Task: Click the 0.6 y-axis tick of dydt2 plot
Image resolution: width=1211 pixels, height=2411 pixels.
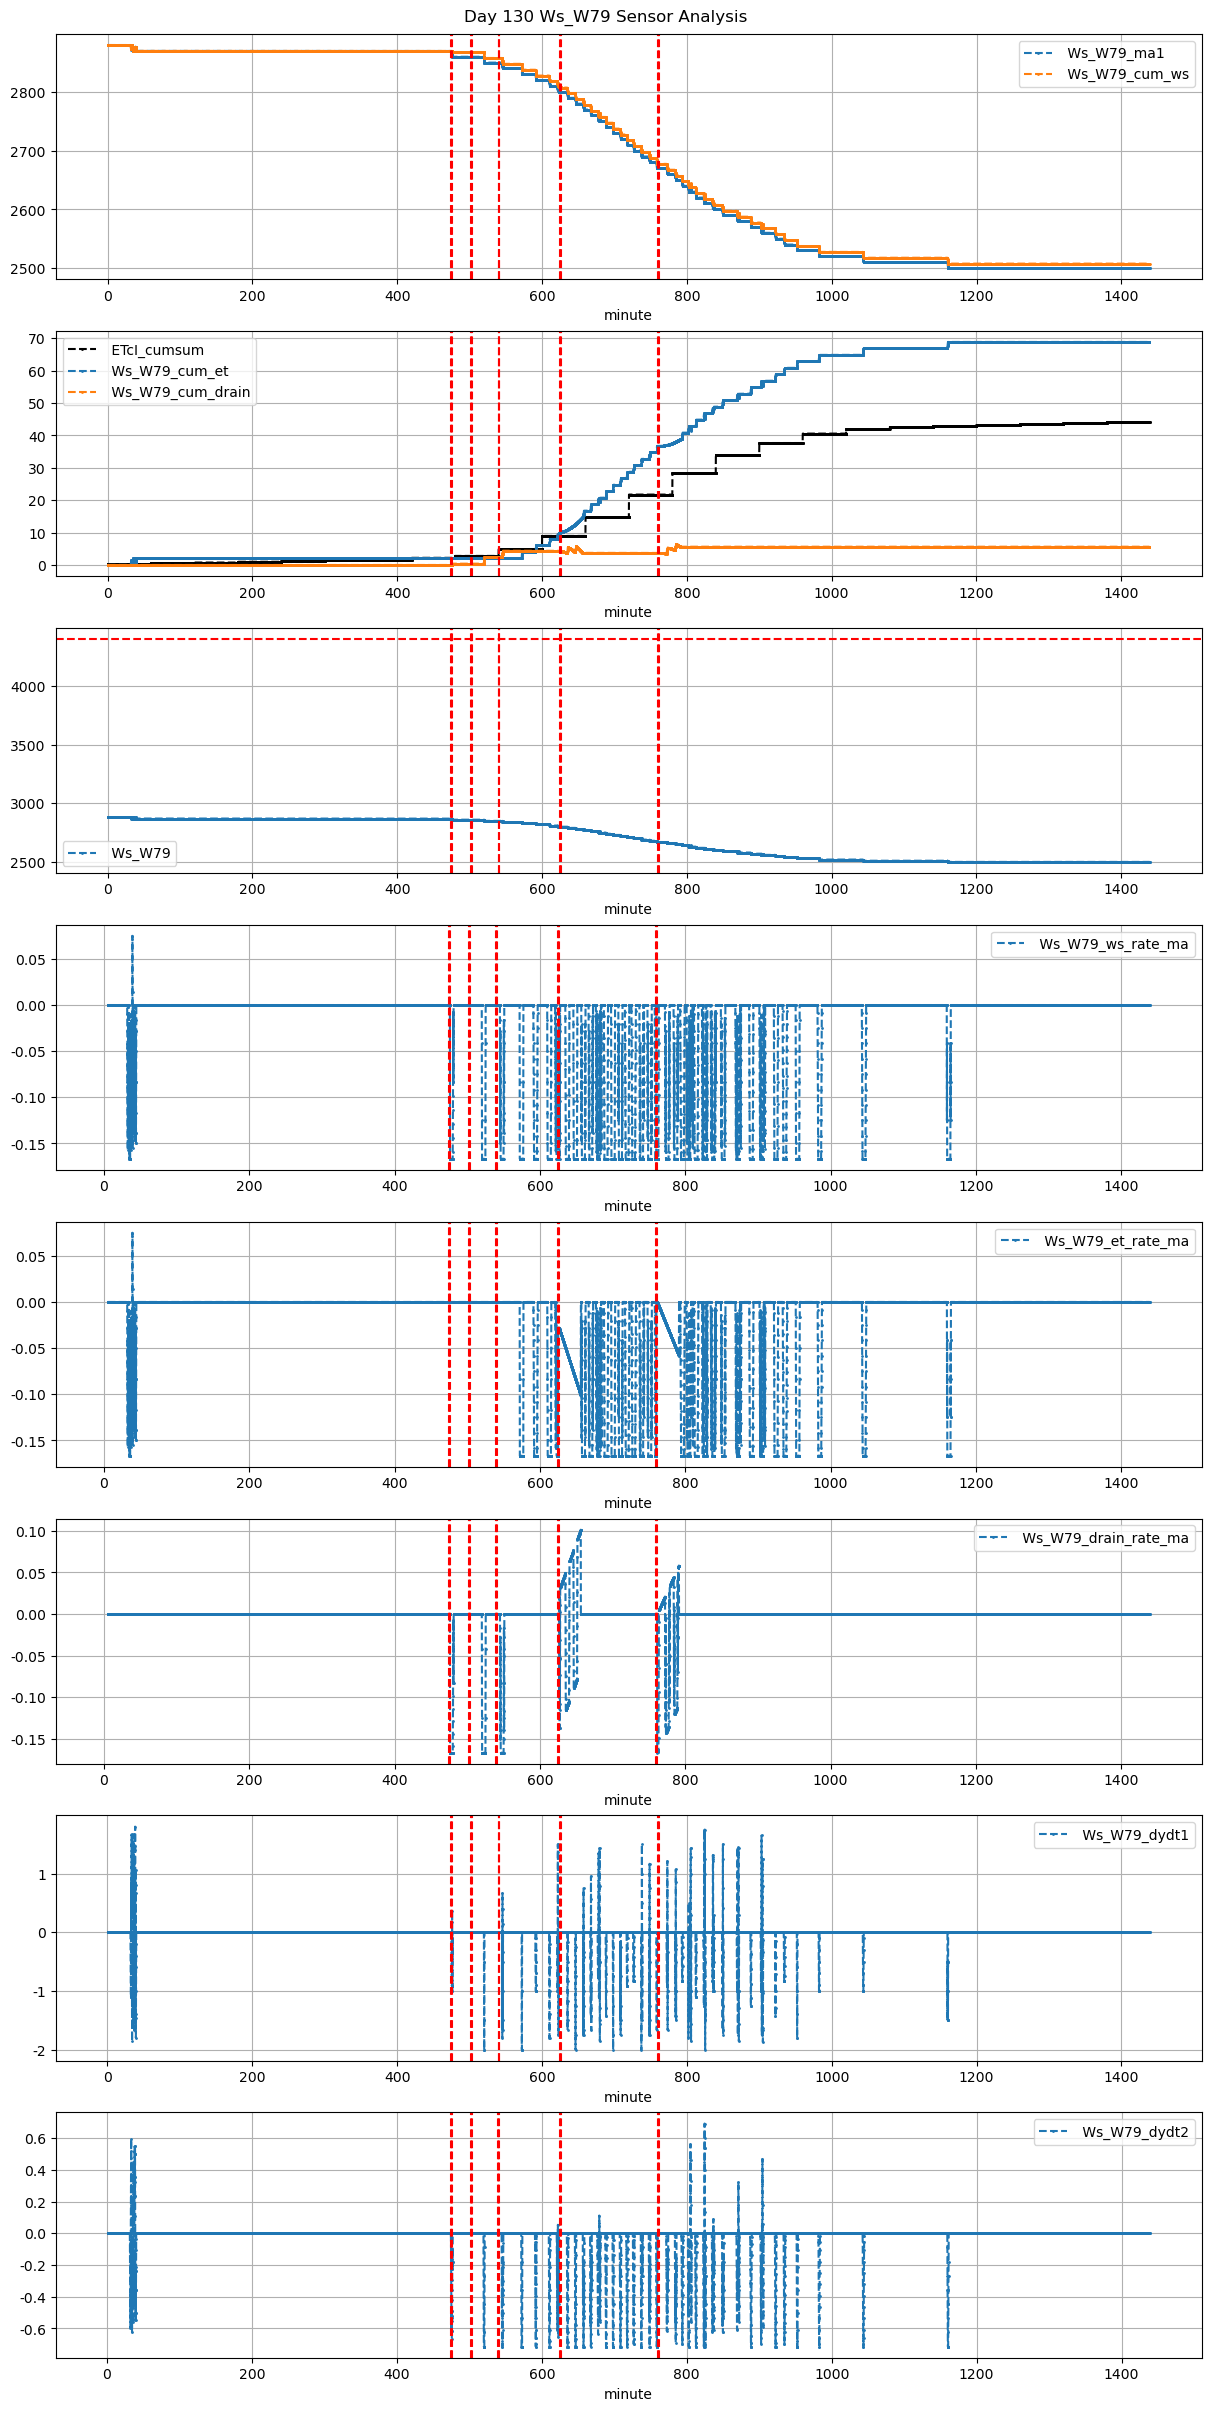Action: [x=35, y=2139]
